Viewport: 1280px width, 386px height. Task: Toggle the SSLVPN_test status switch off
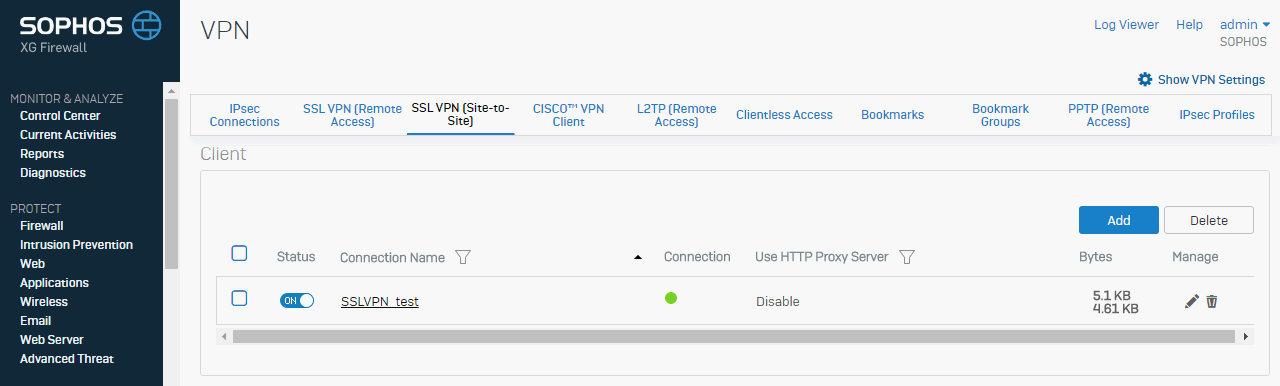tap(297, 300)
